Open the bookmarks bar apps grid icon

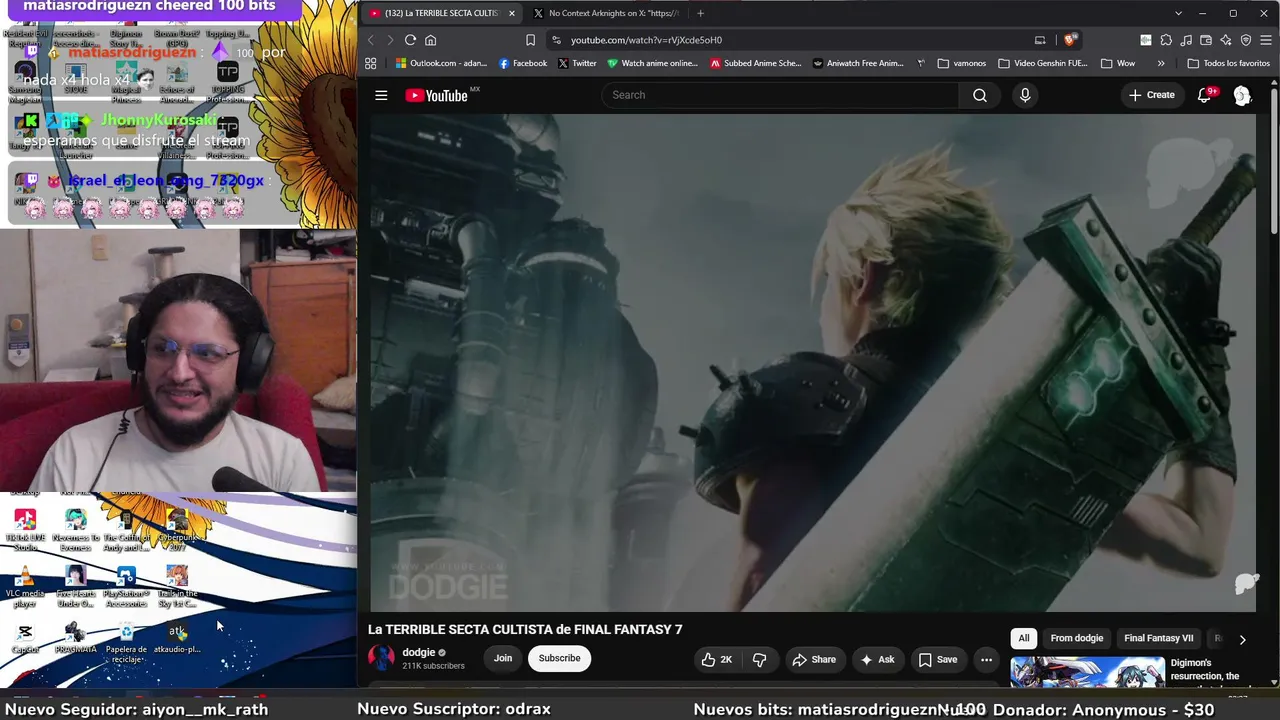(371, 63)
